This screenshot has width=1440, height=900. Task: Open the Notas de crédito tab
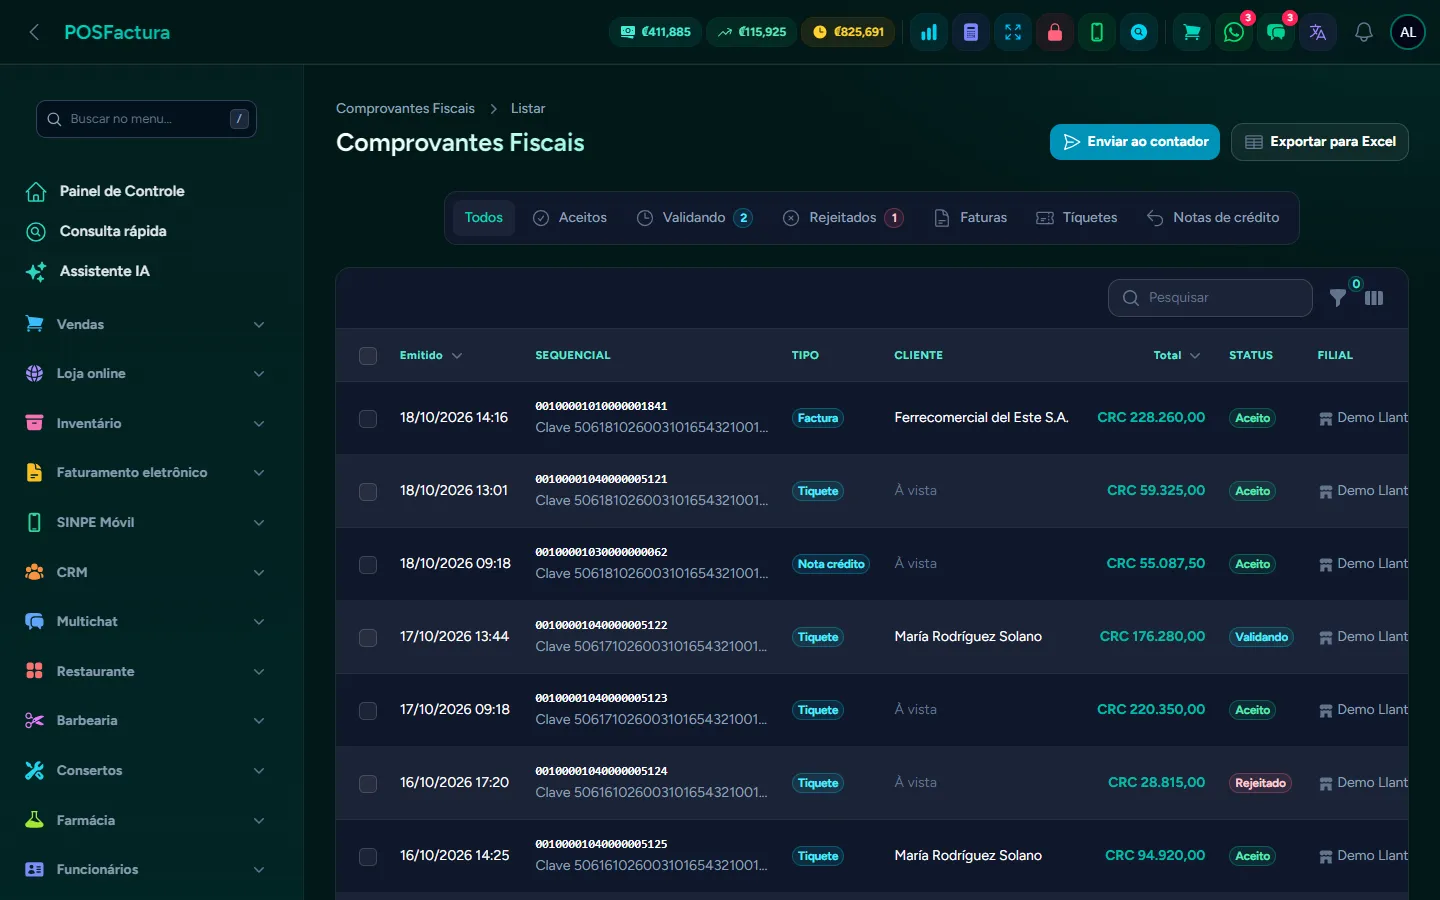(x=1213, y=218)
